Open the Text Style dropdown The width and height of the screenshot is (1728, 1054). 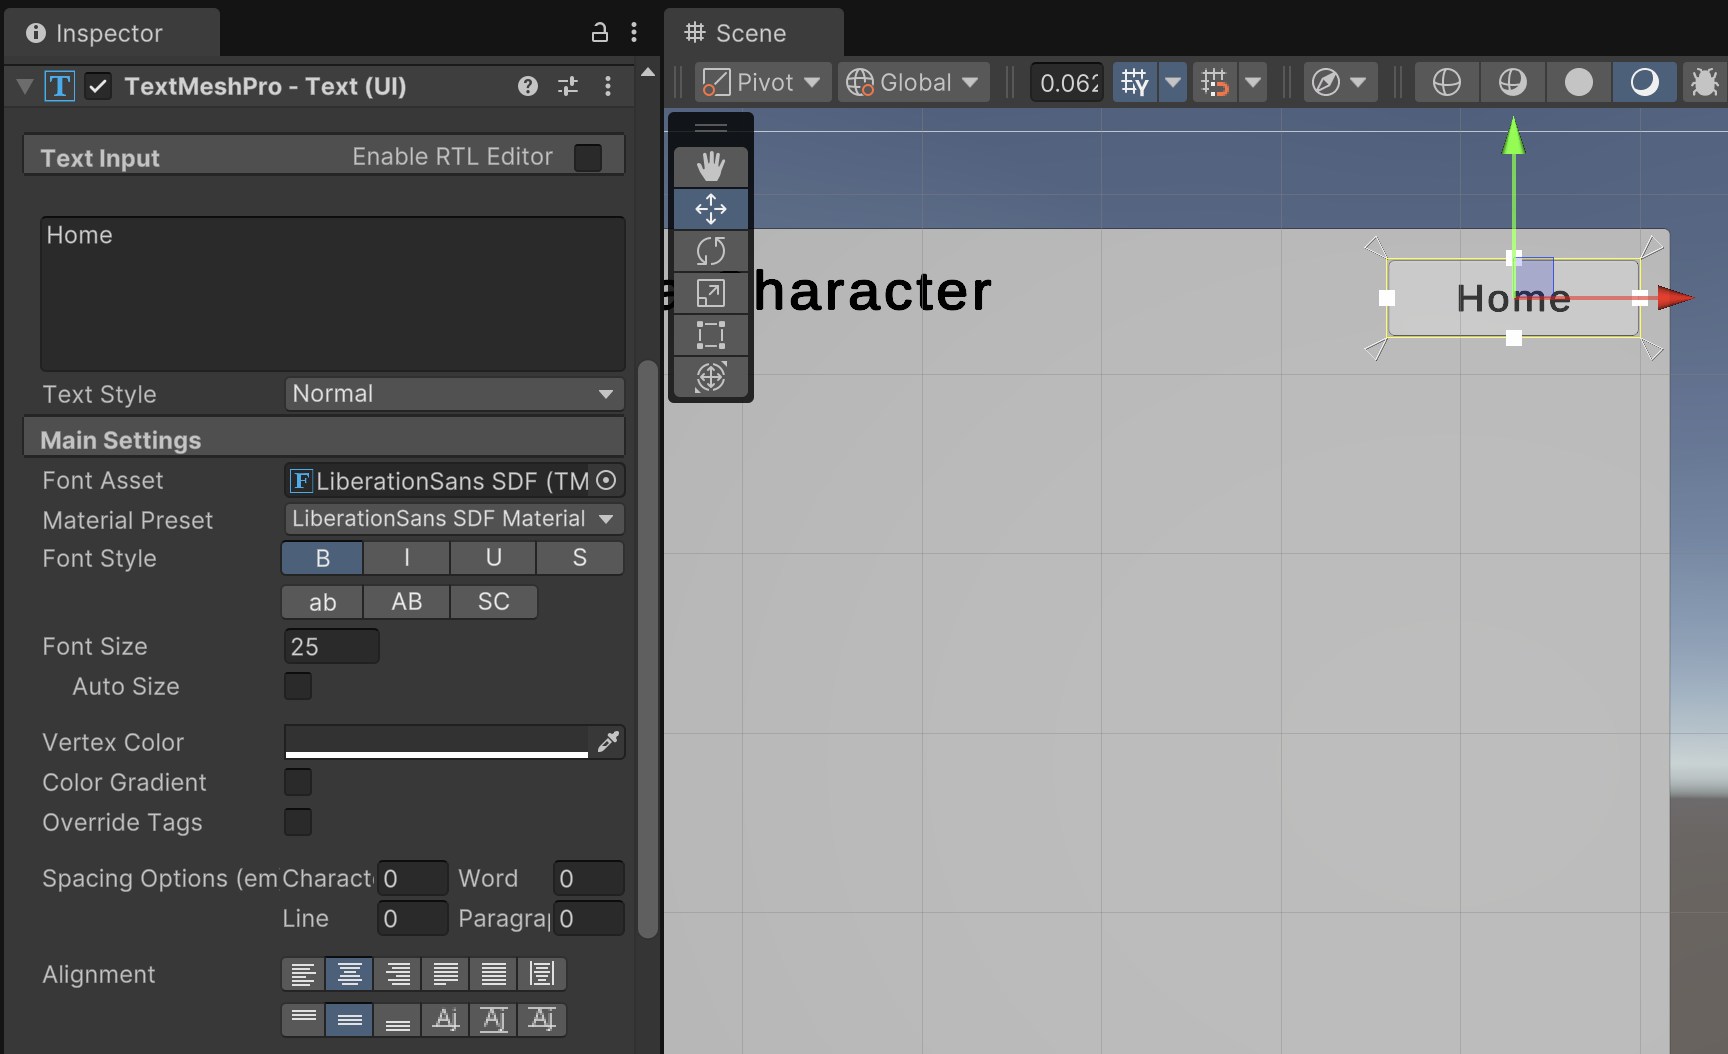tap(454, 394)
